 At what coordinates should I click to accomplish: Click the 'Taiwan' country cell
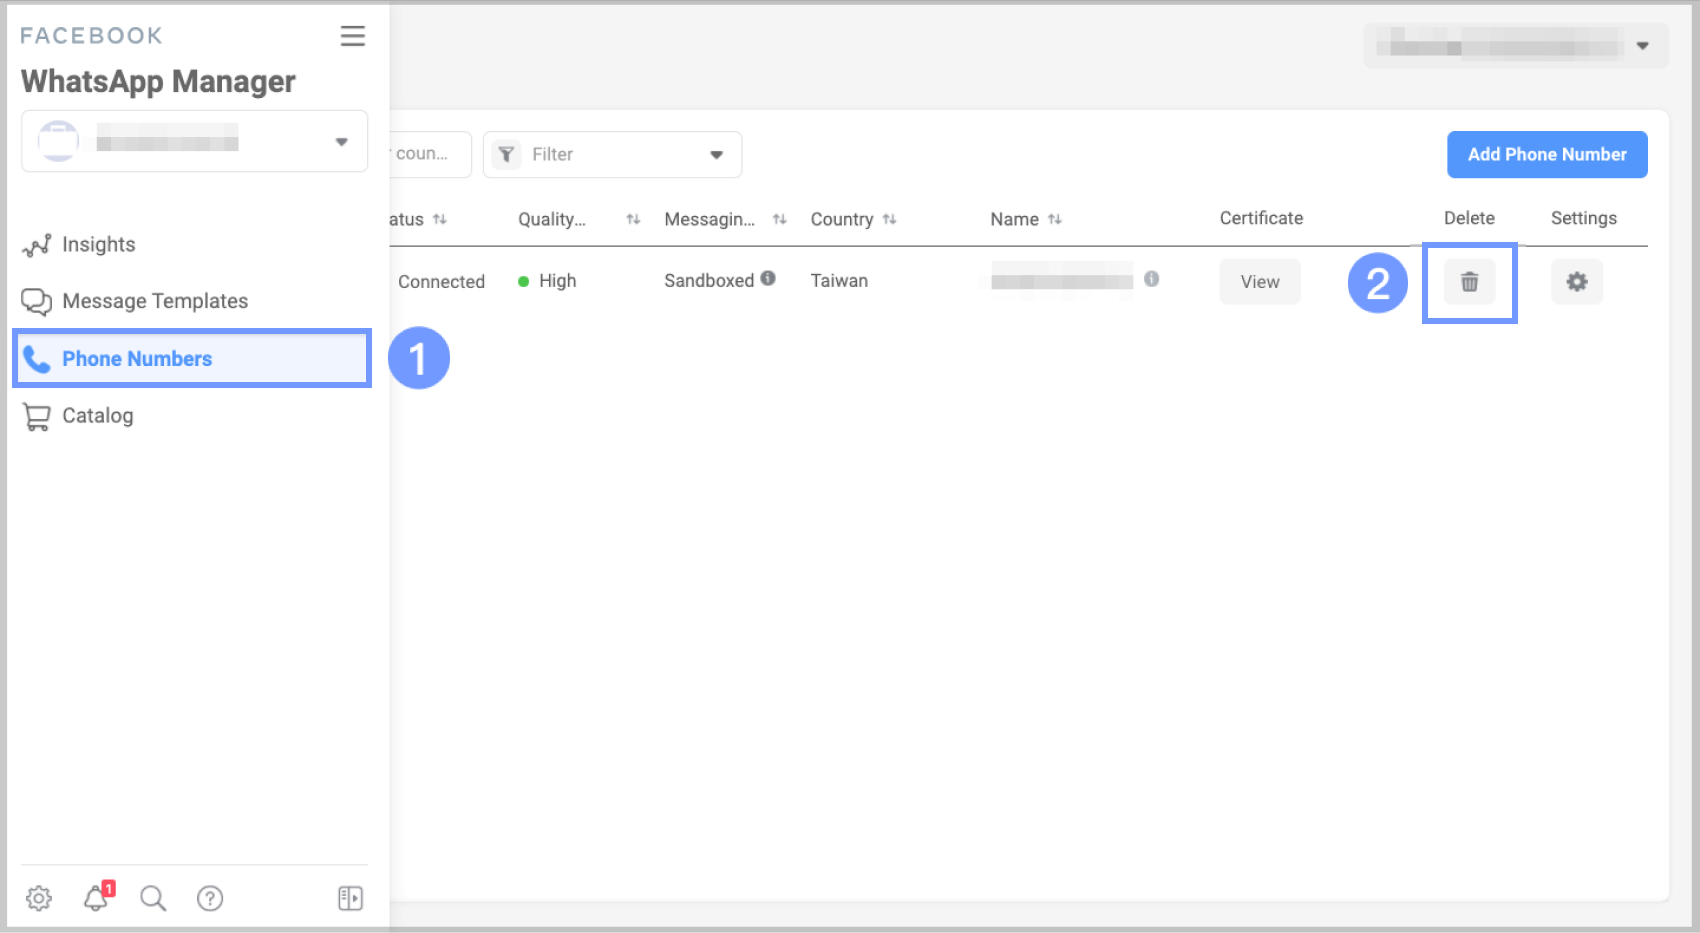pos(839,281)
